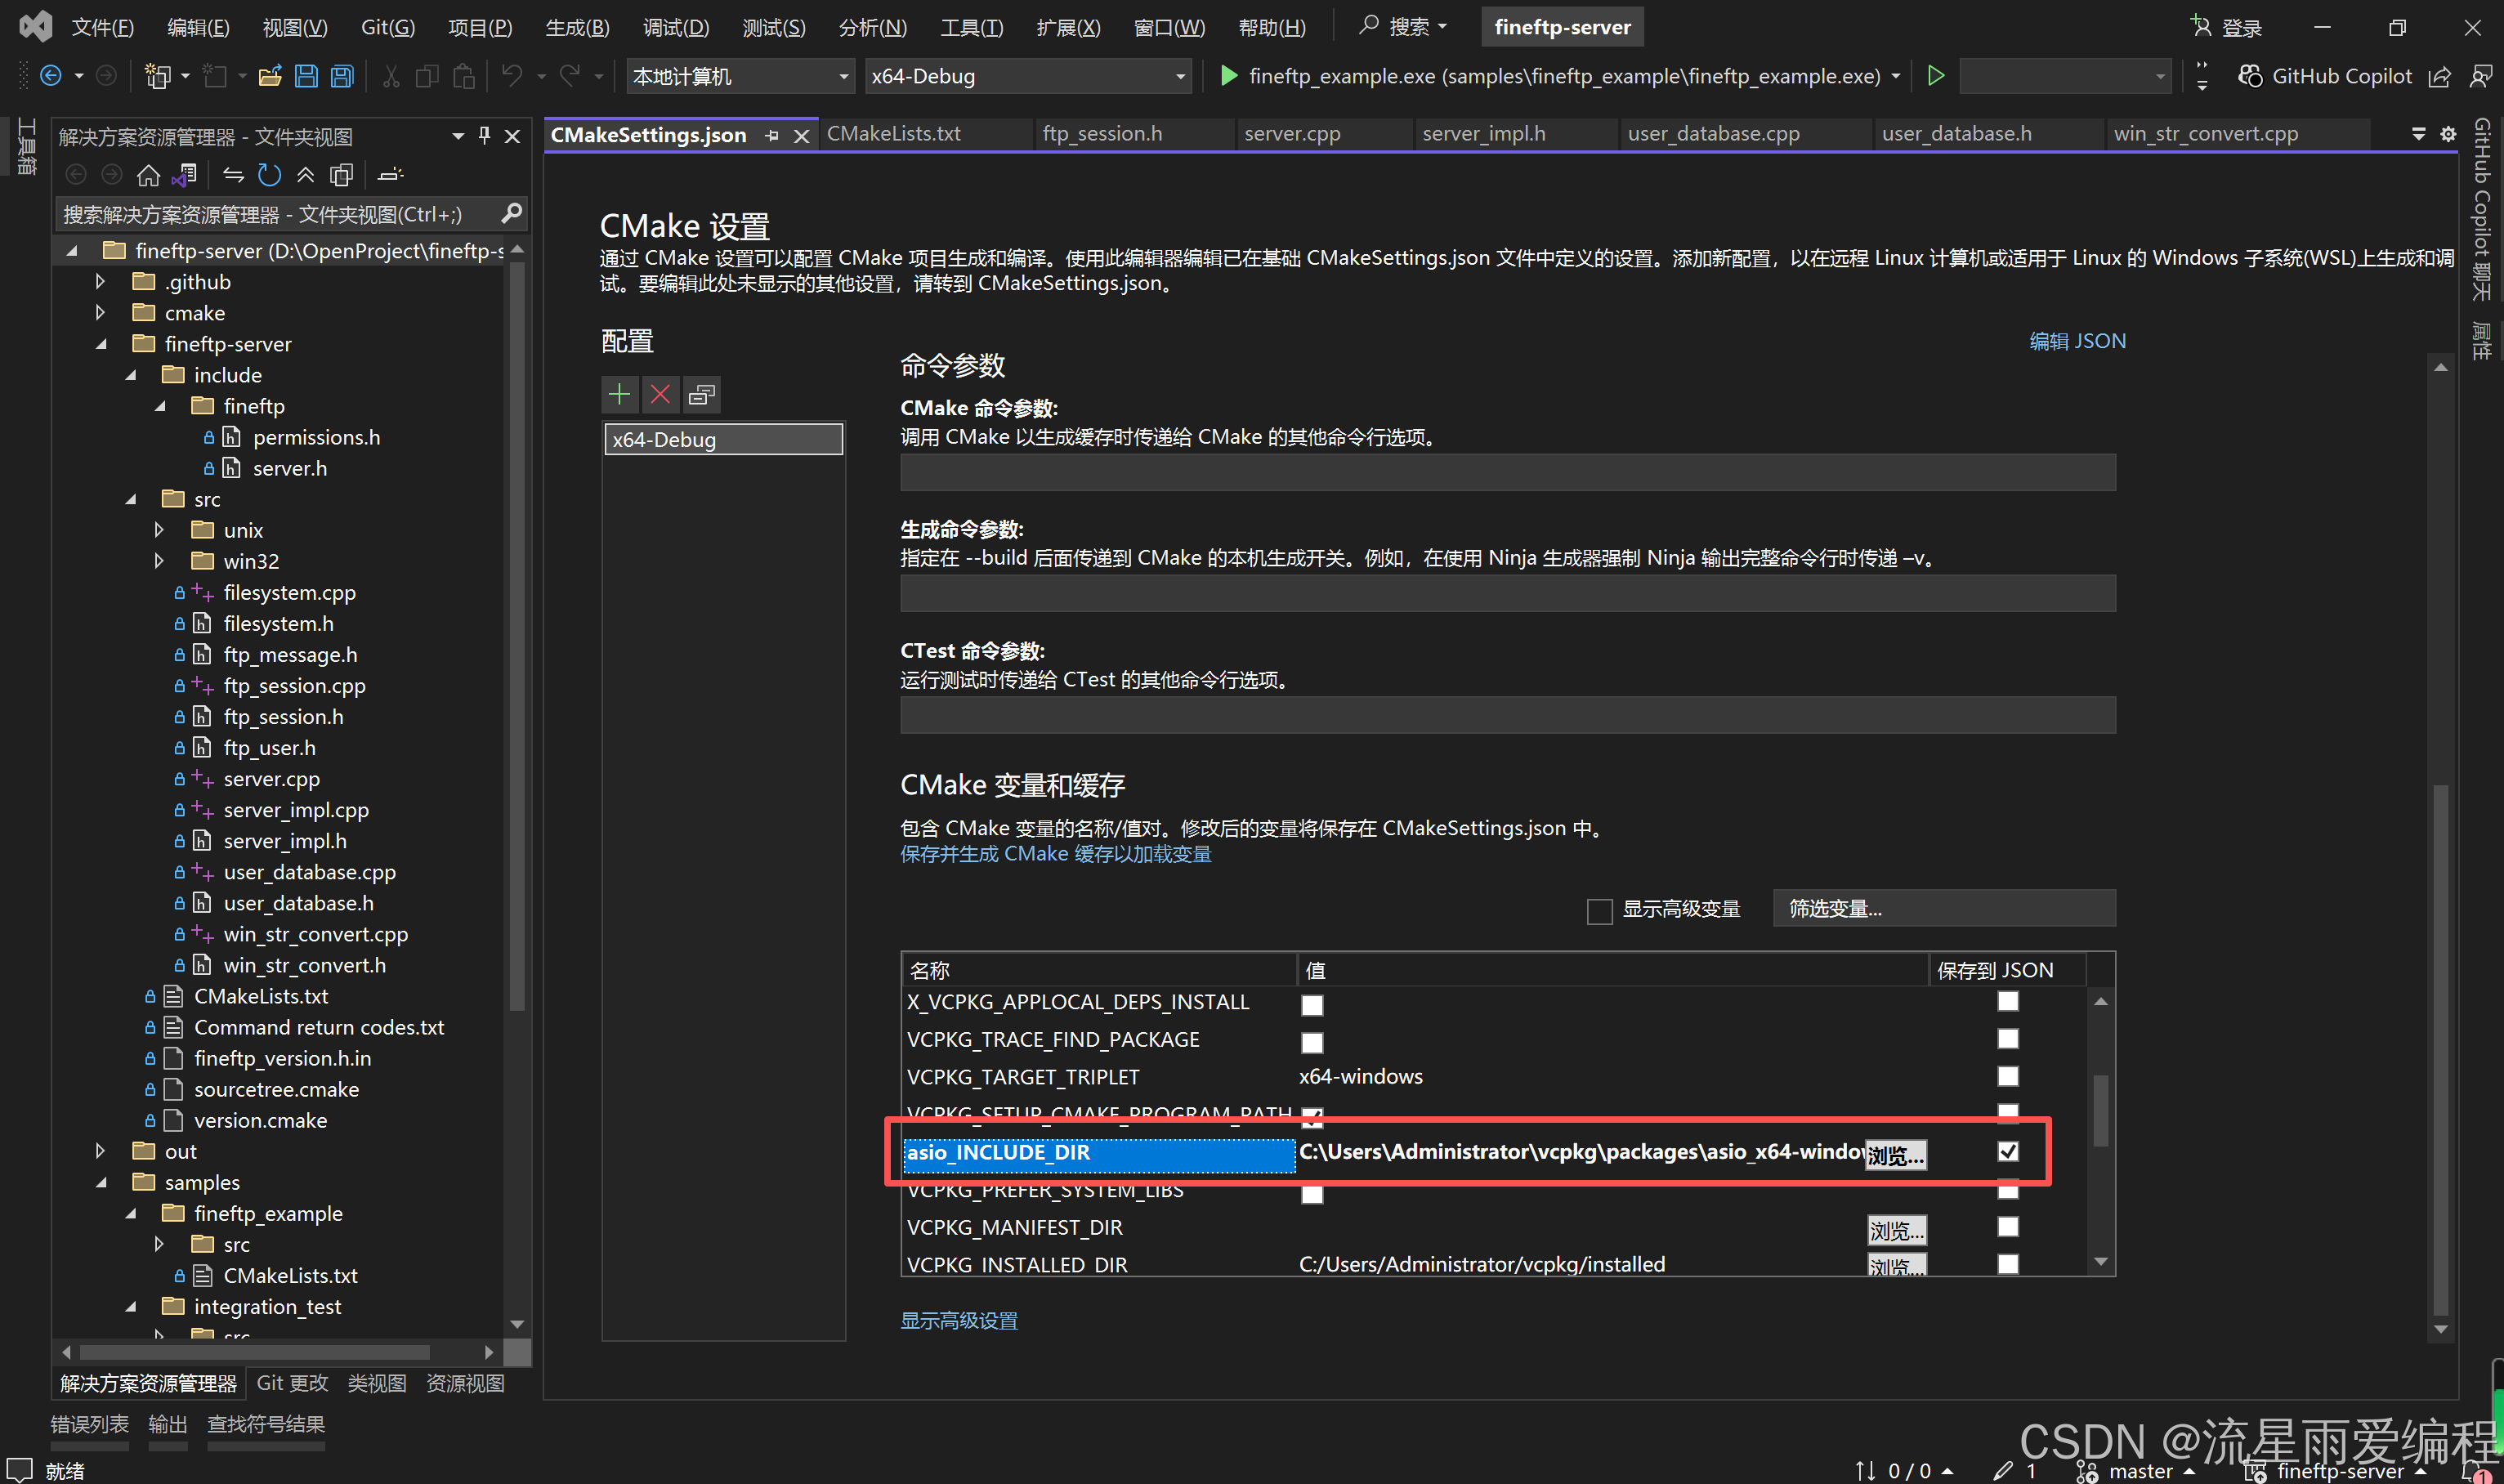The image size is (2504, 1484).
Task: Toggle VCPKG_TRACE_FIND_PACKAGE value checkbox
Action: pyautogui.click(x=1312, y=1042)
